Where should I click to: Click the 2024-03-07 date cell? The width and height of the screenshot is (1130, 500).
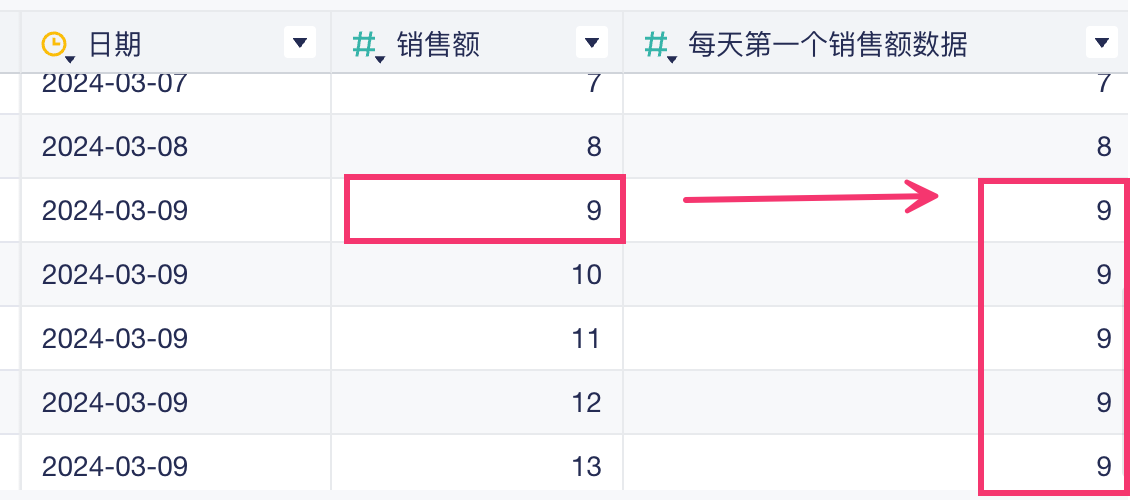tap(115, 84)
